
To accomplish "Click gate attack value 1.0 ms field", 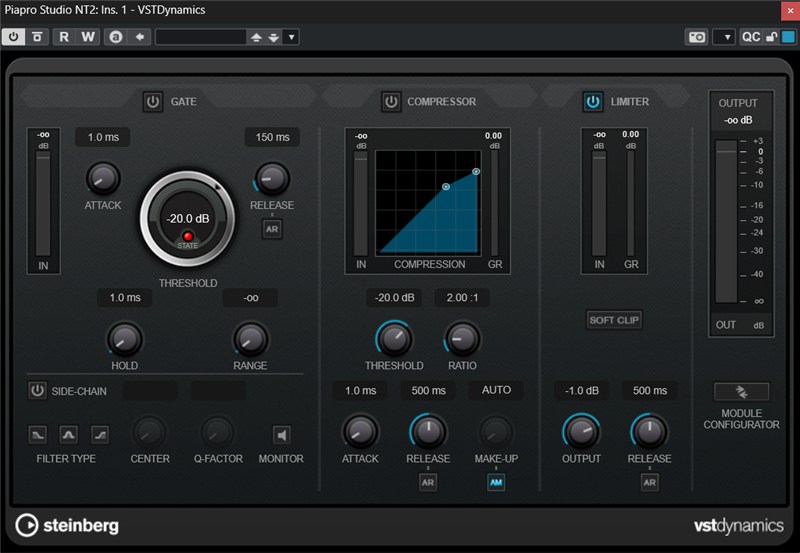I will [x=103, y=137].
